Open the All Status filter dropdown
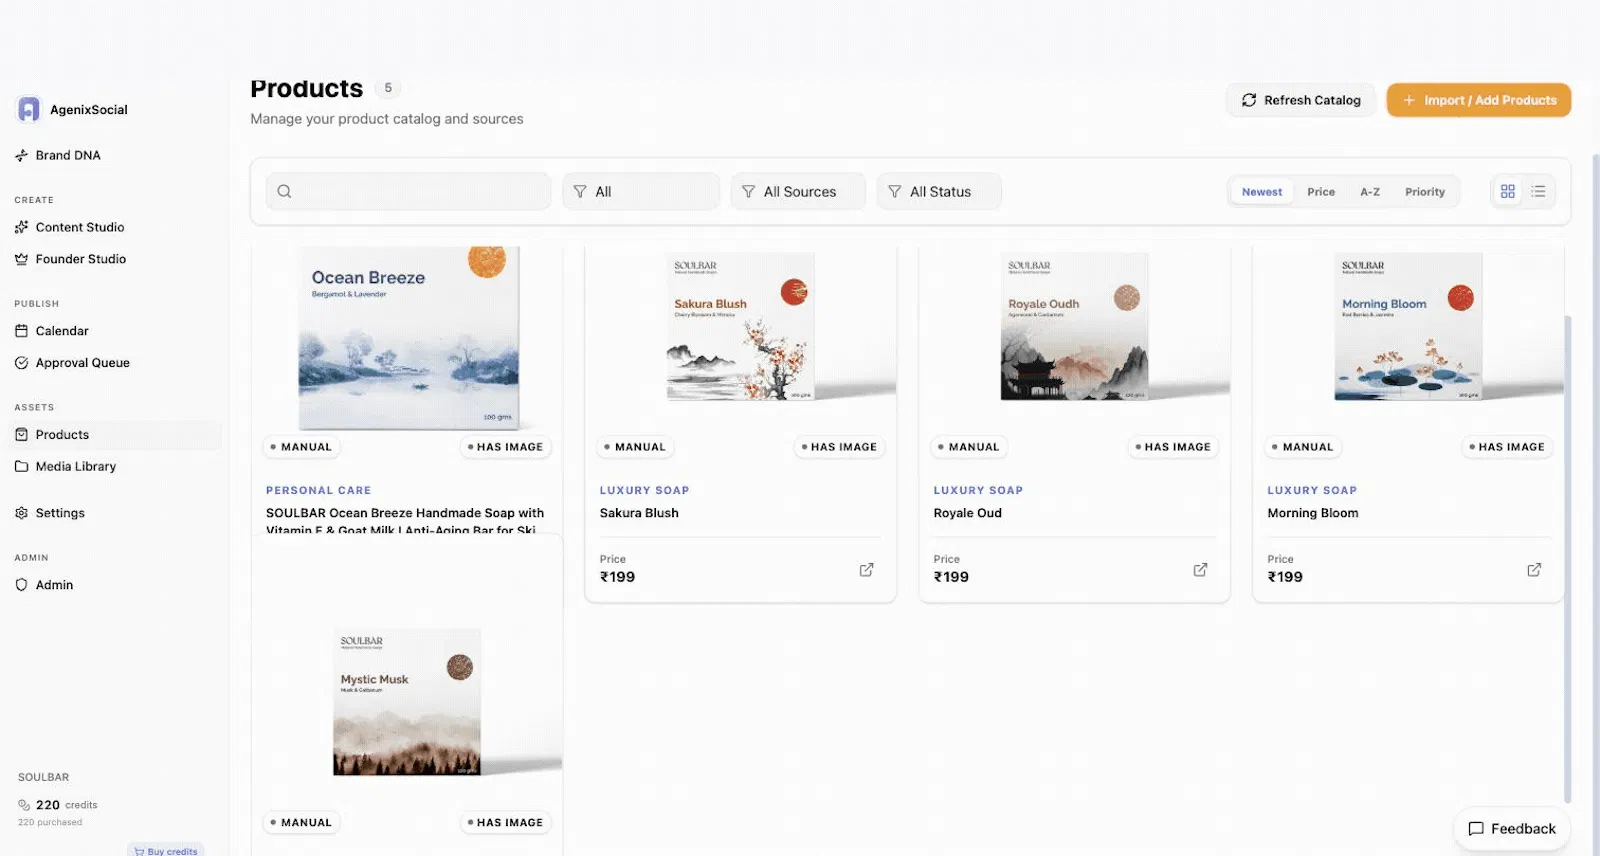The height and width of the screenshot is (856, 1600). (x=939, y=191)
